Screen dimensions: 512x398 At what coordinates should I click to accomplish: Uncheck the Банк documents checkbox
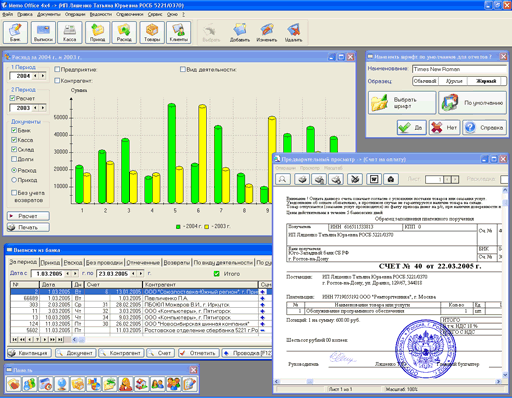tap(14, 130)
